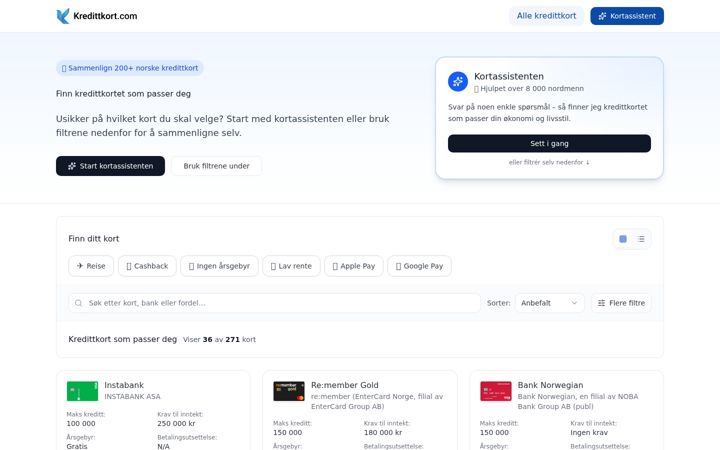This screenshot has width=720, height=450.
Task: Click the 'Kredittkort som passer deg' heading
Action: 123,339
